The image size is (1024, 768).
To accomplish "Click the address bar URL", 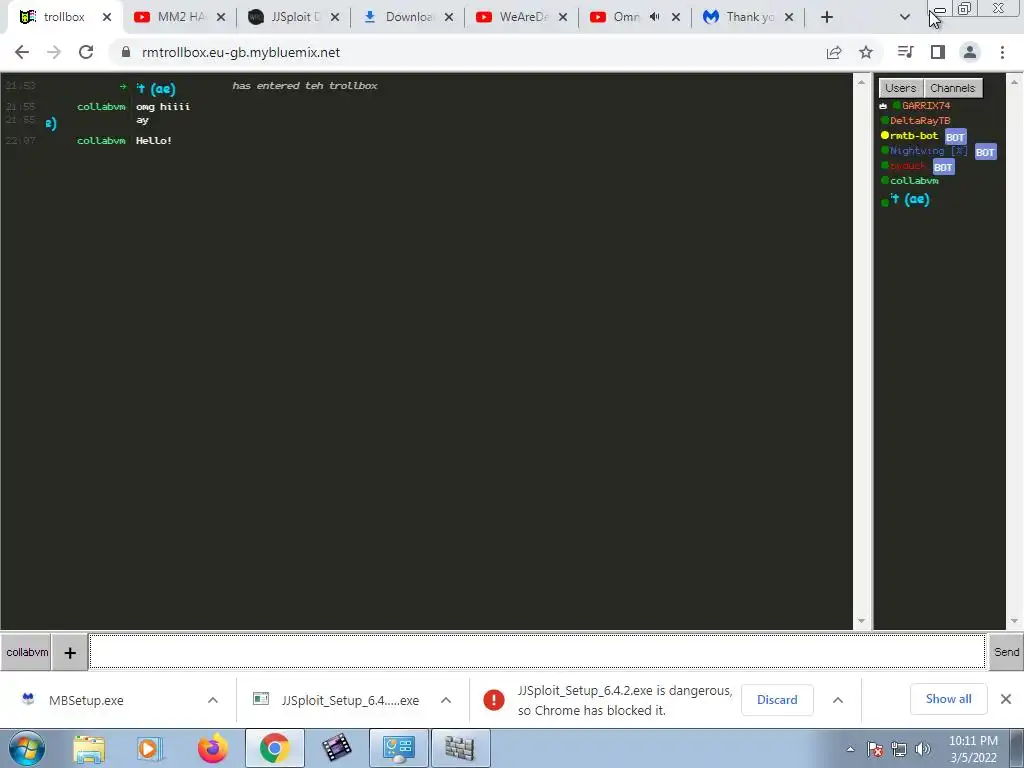I will tap(240, 52).
